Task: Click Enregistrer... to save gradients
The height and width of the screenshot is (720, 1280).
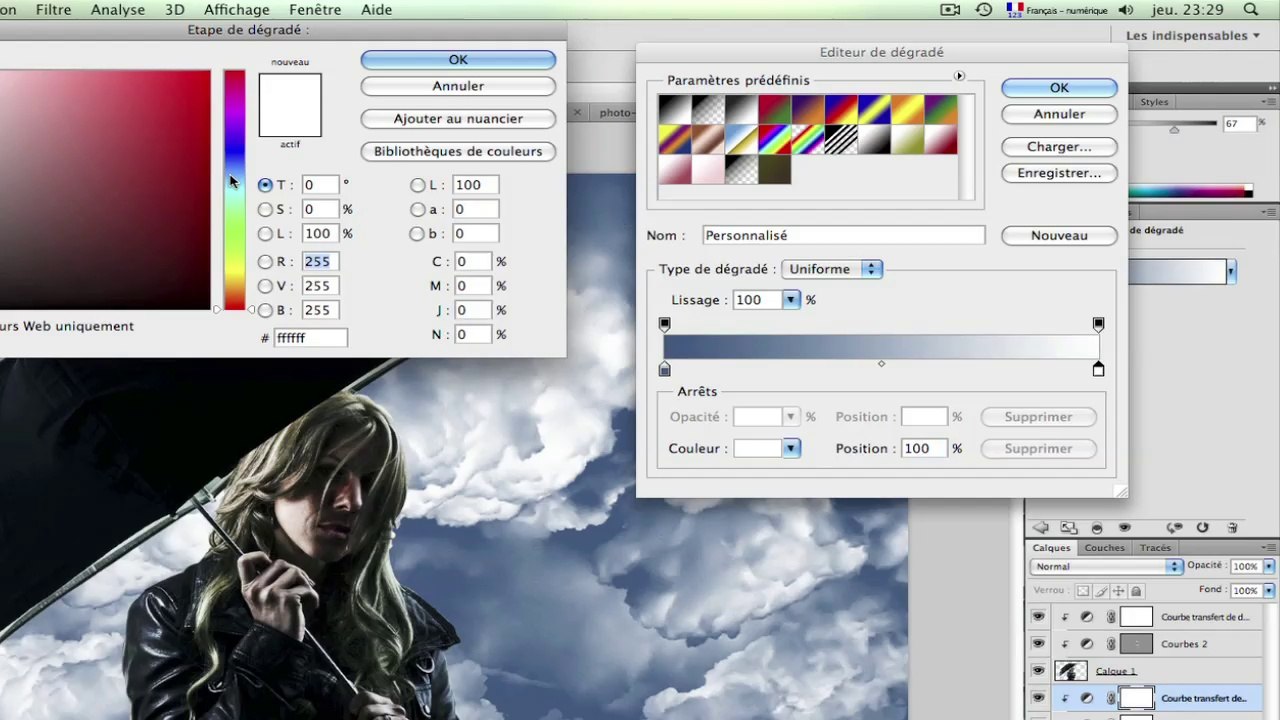Action: tap(1059, 173)
